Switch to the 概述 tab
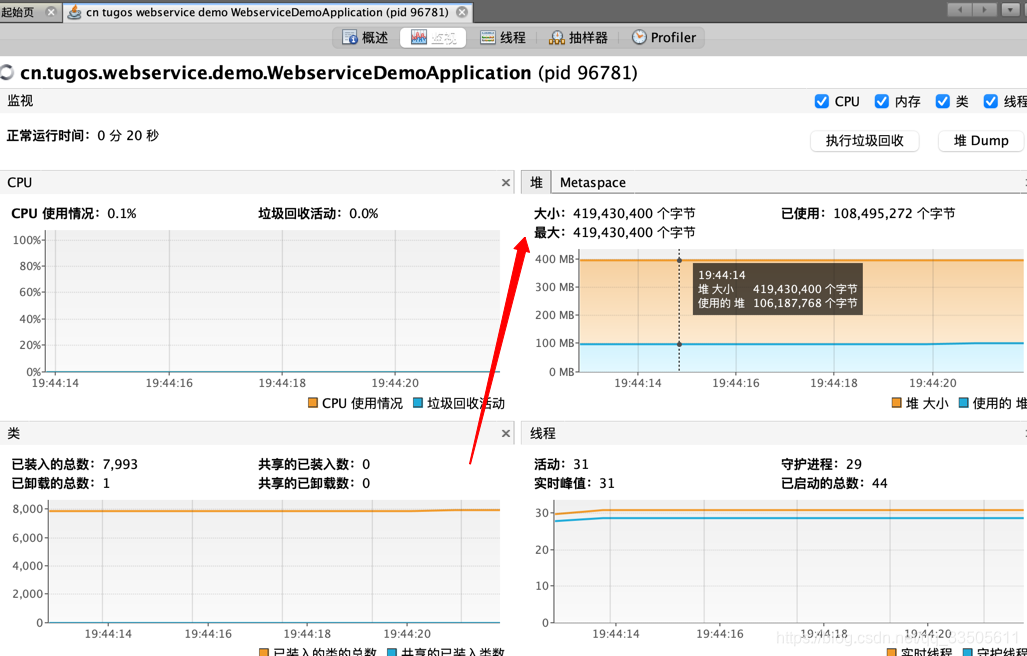1027x656 pixels. [365, 37]
